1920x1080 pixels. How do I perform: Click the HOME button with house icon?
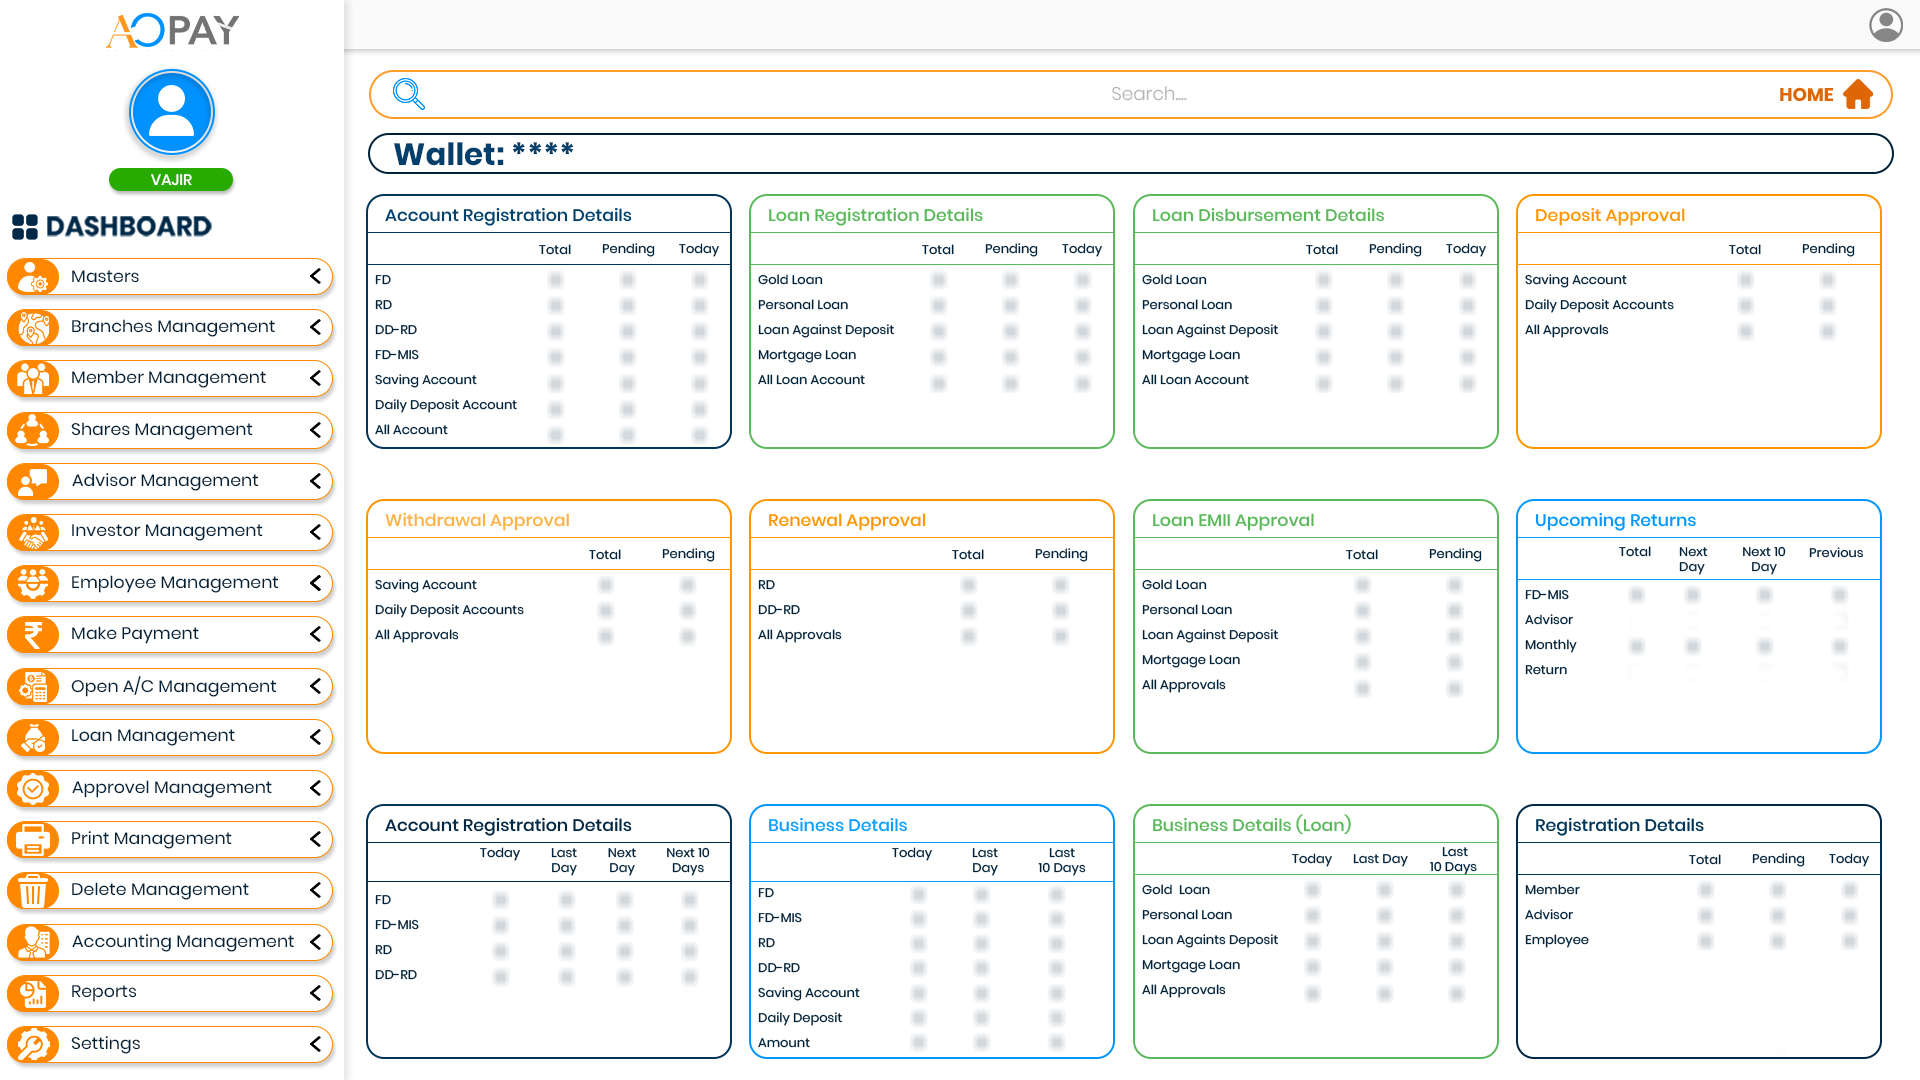pyautogui.click(x=1826, y=94)
